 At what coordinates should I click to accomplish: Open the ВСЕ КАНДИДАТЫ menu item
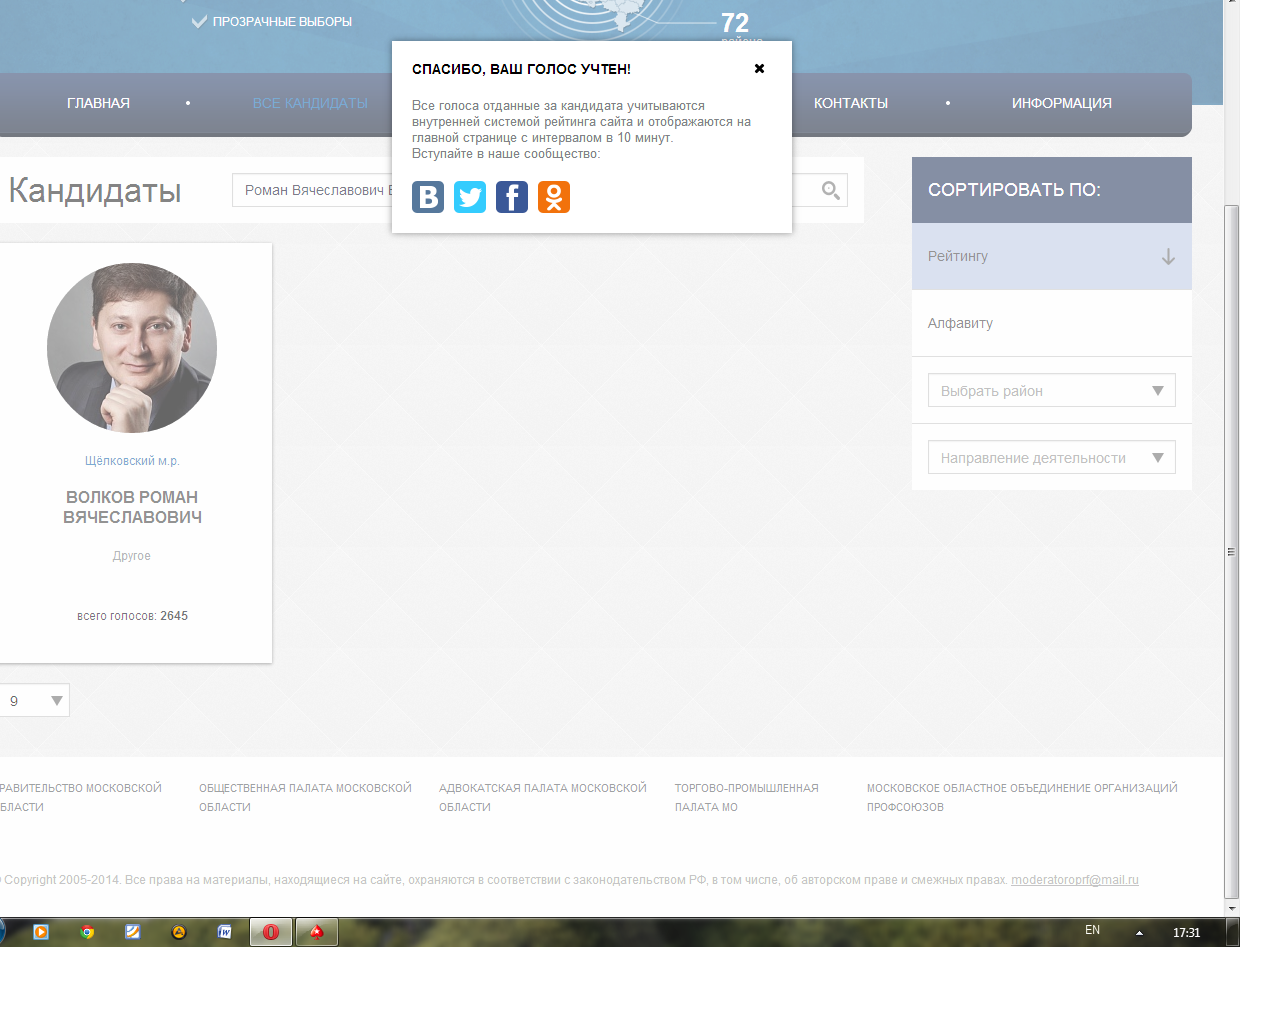click(310, 103)
